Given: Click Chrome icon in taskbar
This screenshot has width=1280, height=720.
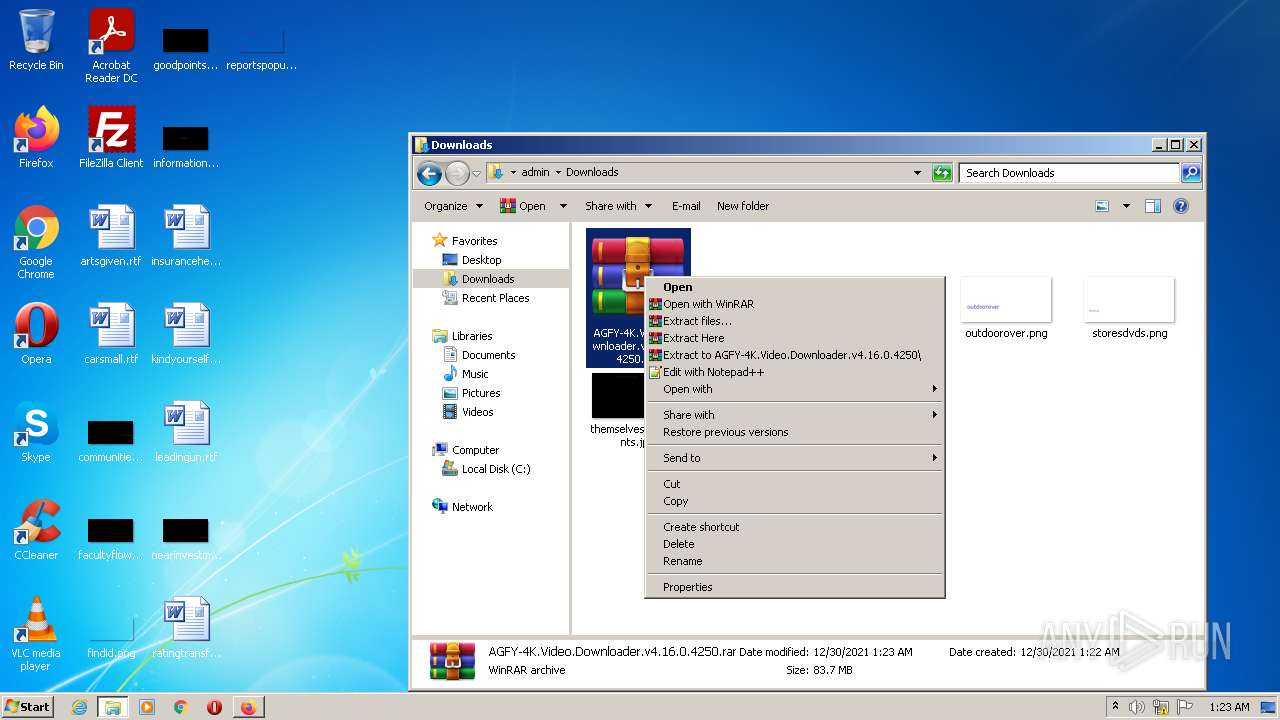Looking at the screenshot, I should 181,707.
